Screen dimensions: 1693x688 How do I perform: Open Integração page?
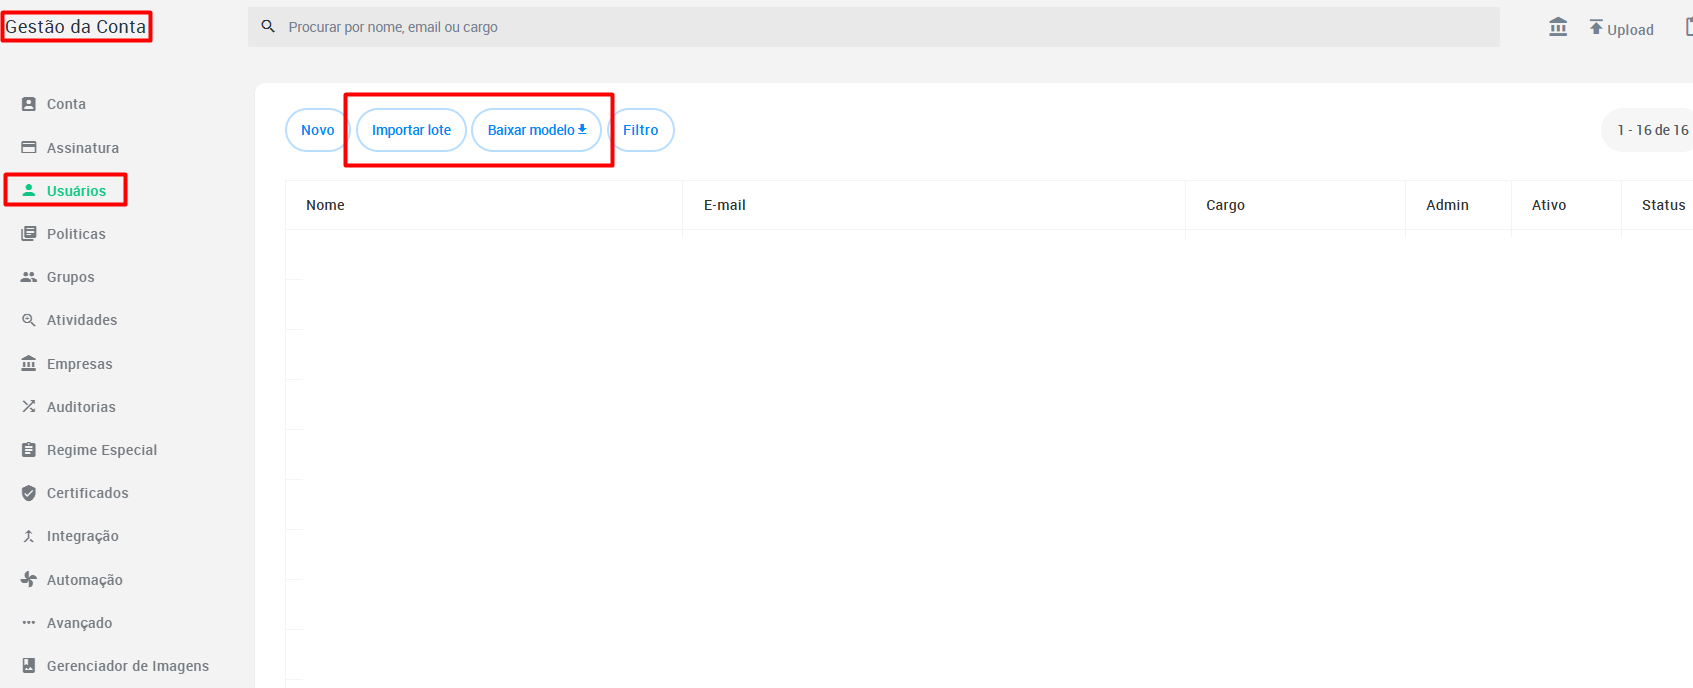[83, 536]
